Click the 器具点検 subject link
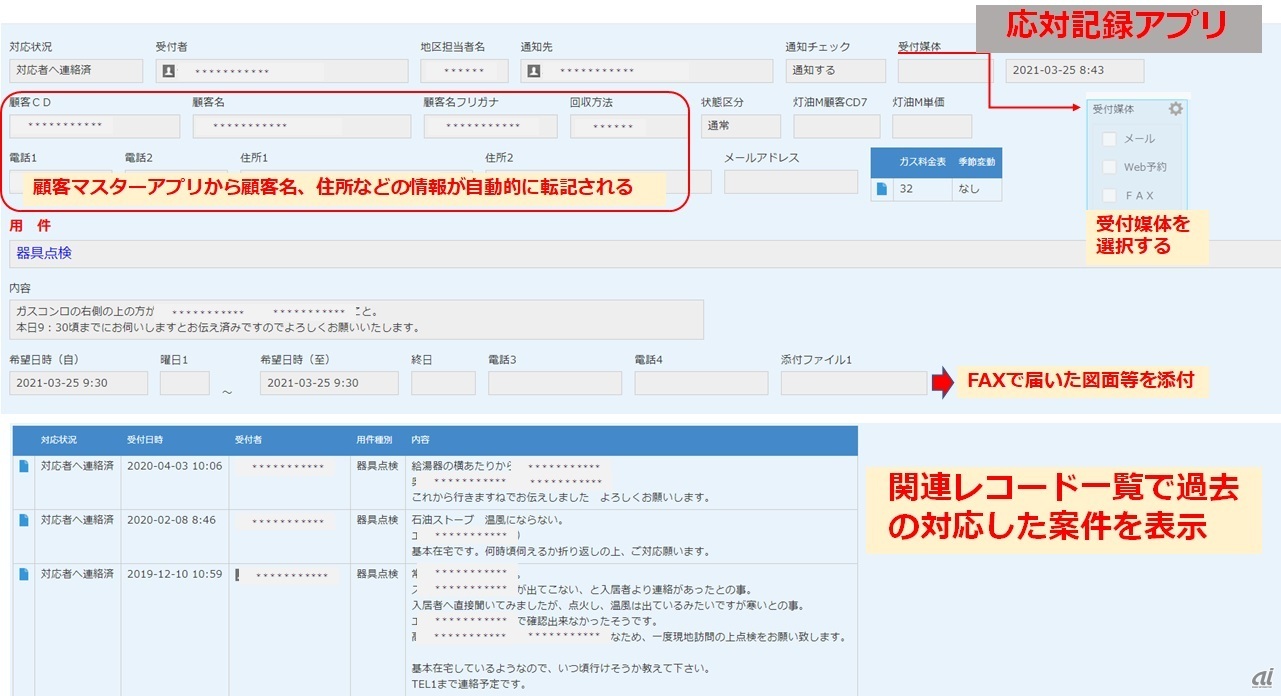Image resolution: width=1281 pixels, height=696 pixels. click(44, 254)
